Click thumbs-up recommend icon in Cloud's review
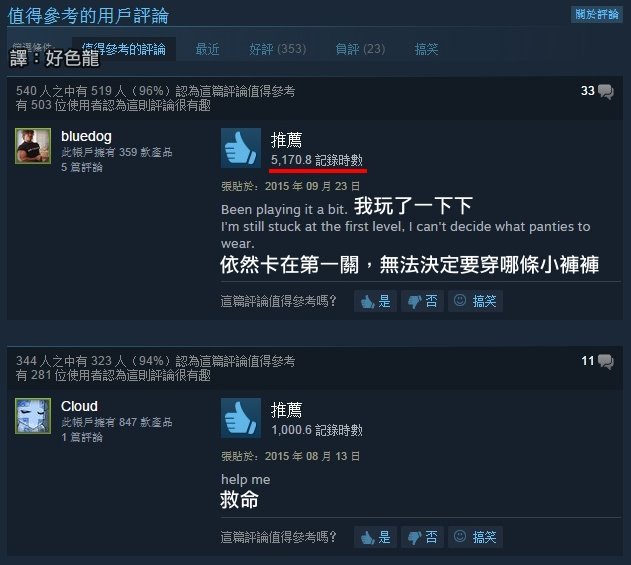Viewport: 631px width, 565px height. point(241,418)
